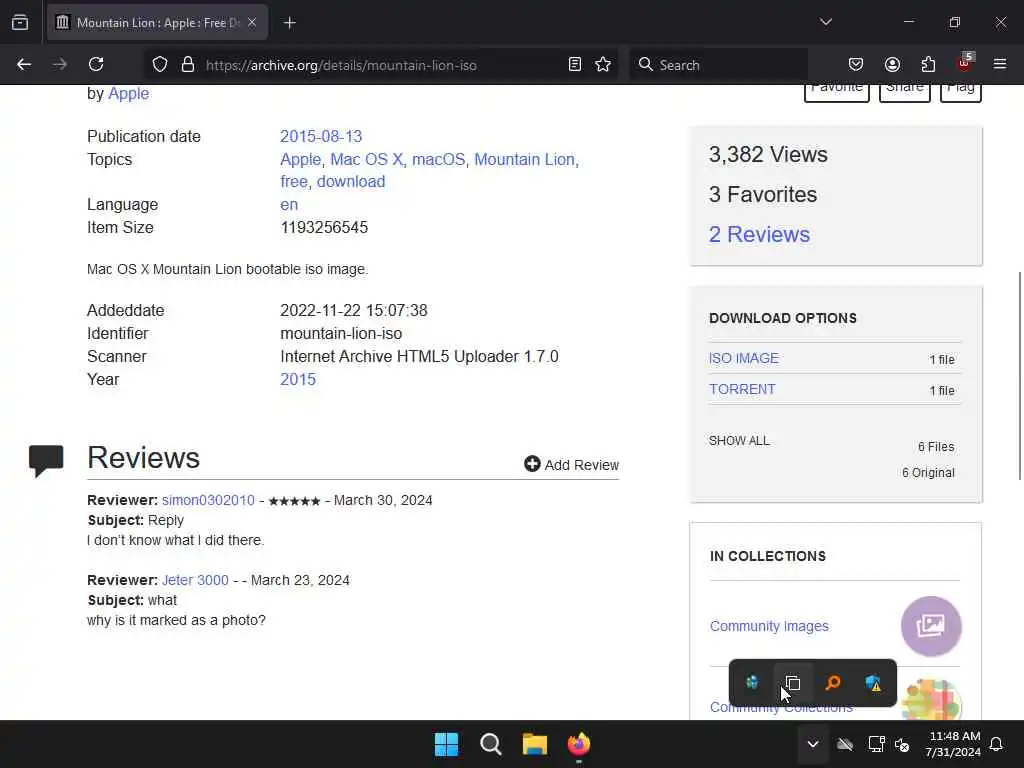Open the taskbar clock showing 11:48 AM
This screenshot has height=768, width=1024.
coord(953,744)
